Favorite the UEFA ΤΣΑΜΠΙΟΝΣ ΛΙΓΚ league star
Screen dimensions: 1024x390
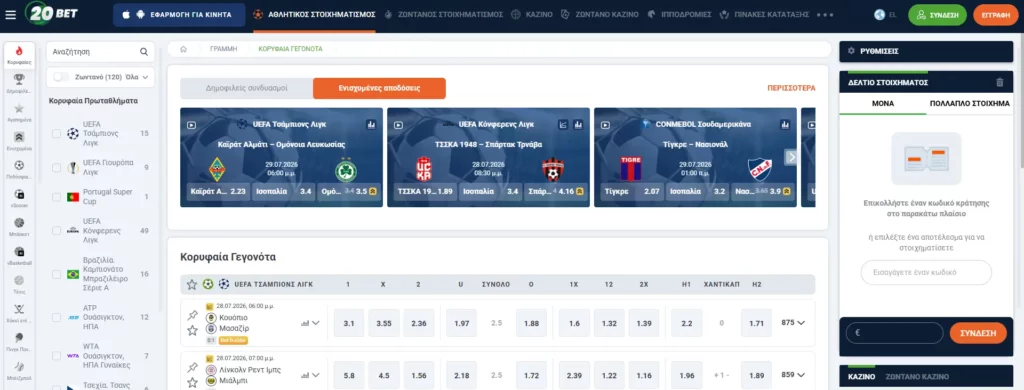coord(192,284)
